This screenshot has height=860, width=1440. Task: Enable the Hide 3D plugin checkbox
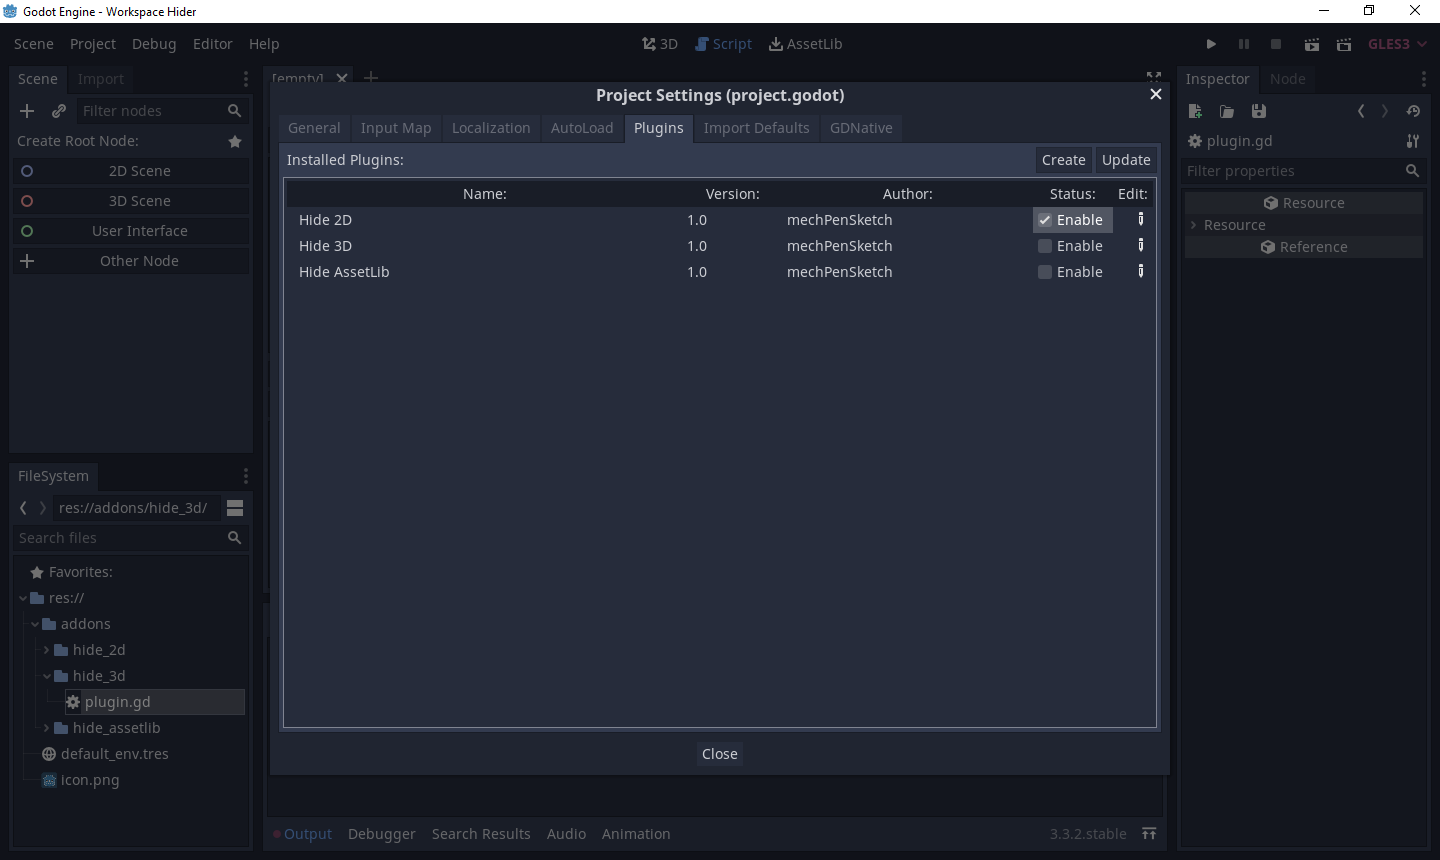(x=1045, y=246)
